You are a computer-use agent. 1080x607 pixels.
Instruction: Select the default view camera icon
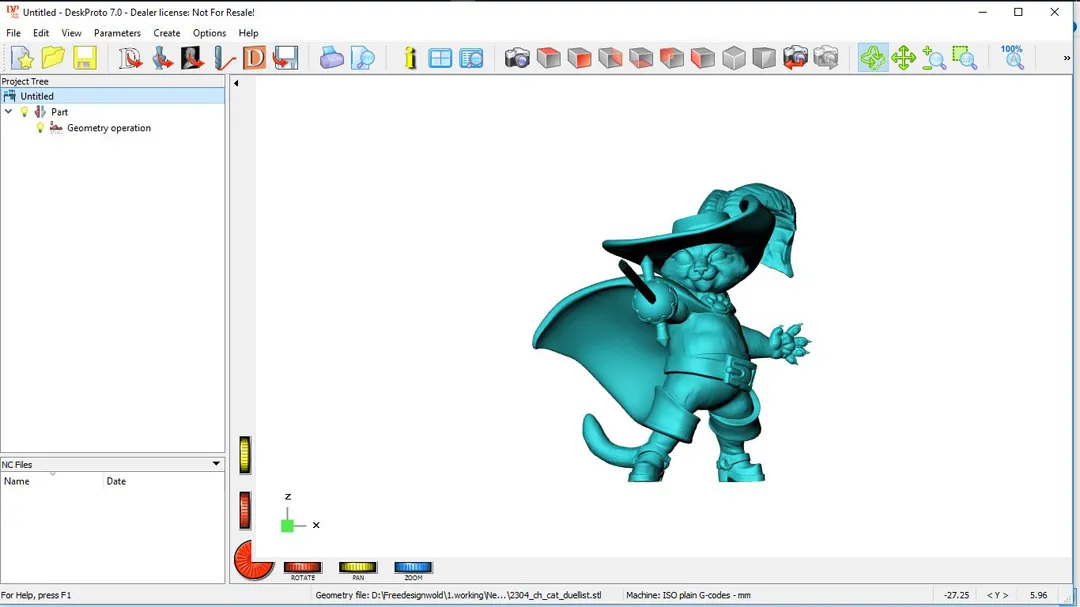click(517, 59)
